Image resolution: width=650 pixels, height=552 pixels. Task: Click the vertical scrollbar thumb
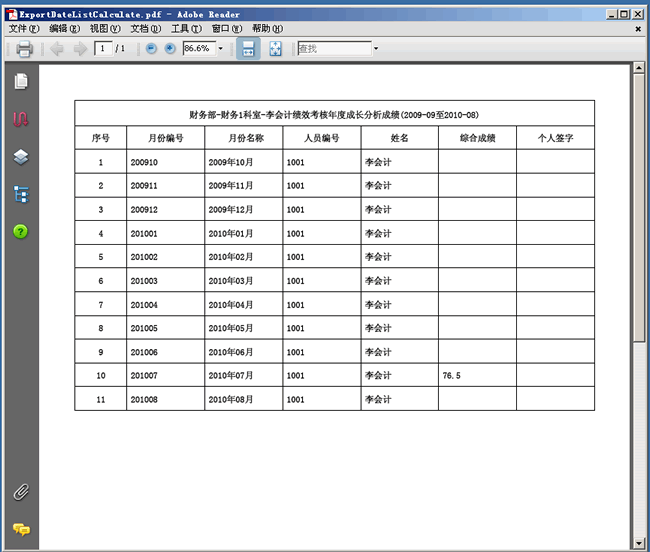coord(639,208)
